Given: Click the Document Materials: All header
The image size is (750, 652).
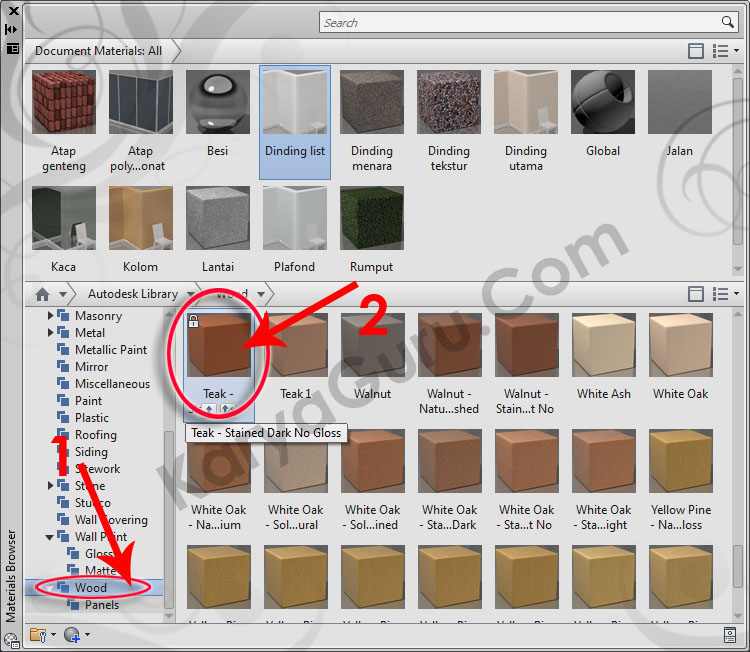Looking at the screenshot, I should 98,50.
